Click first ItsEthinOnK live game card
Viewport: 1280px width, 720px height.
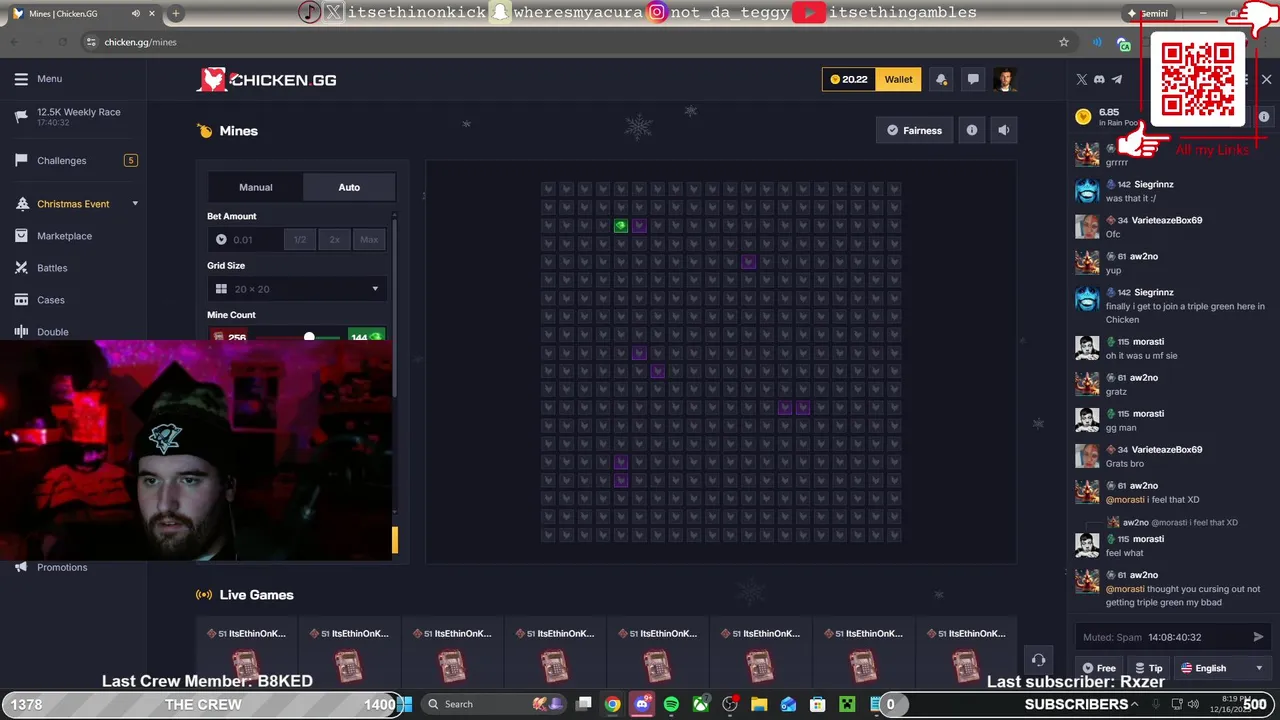(246, 654)
